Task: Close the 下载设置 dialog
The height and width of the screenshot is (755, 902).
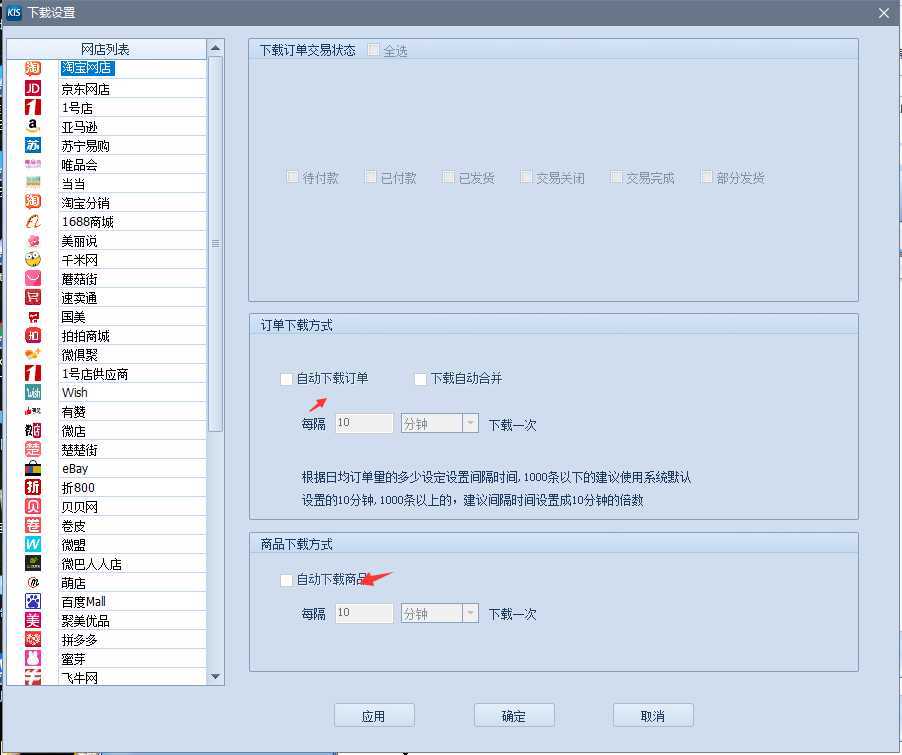Action: [884, 13]
